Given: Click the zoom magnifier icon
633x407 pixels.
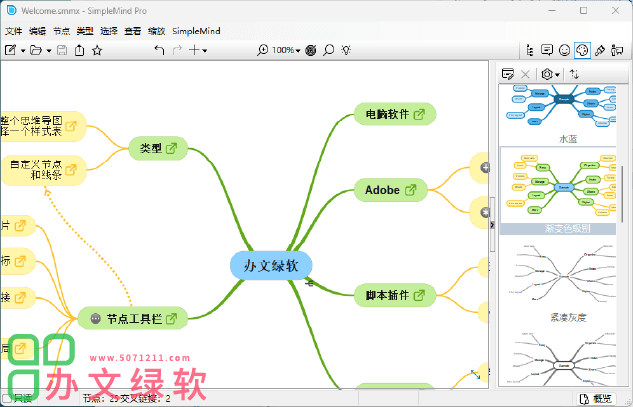Looking at the screenshot, I should tap(262, 50).
